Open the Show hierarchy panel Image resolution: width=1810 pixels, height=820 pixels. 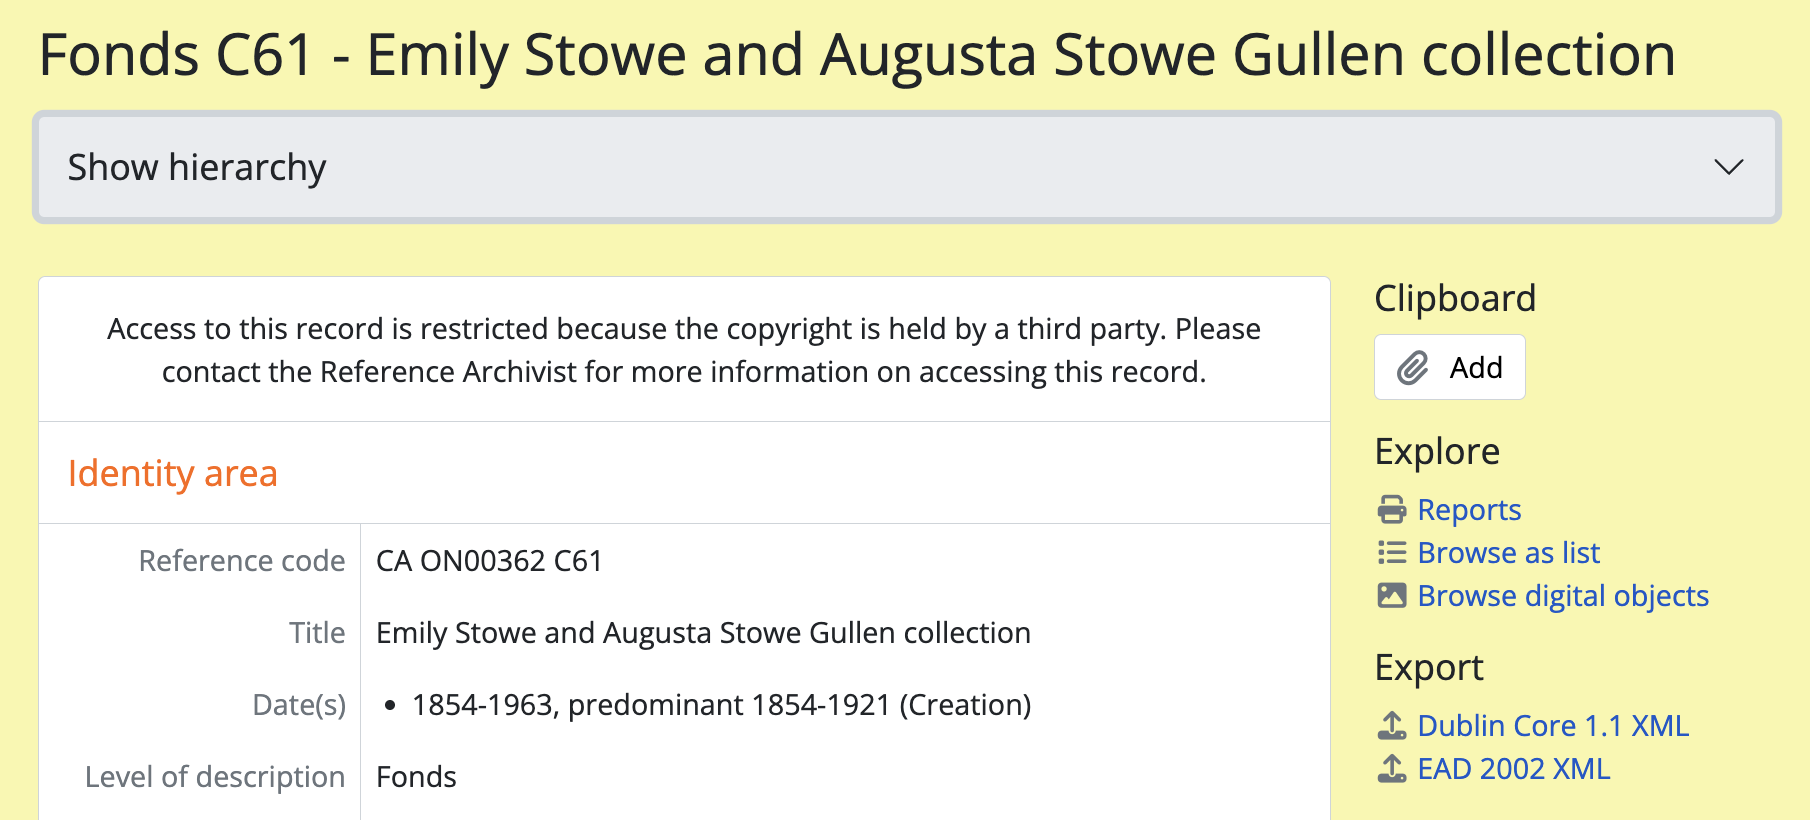(x=197, y=167)
